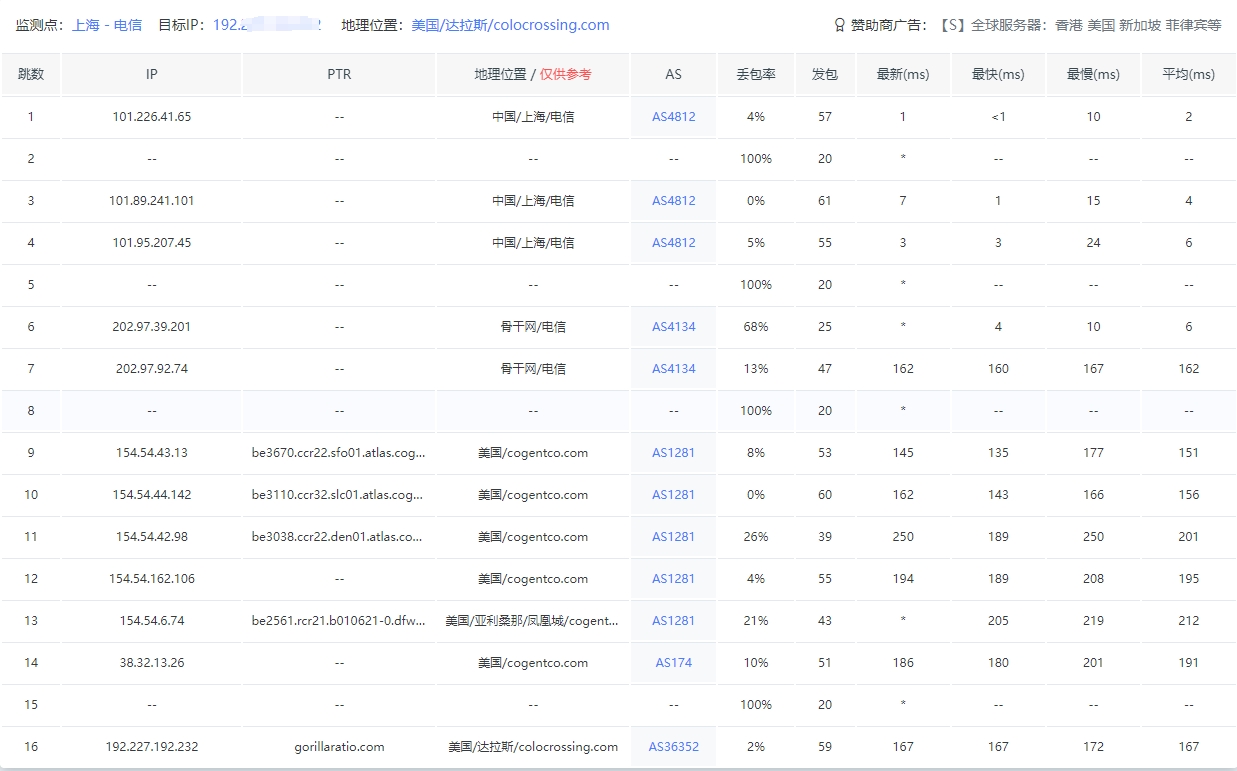Image resolution: width=1237 pixels, height=771 pixels.
Task: Click location 美国/达拉斯/colocrossing.com in hop 16
Action: [x=533, y=747]
